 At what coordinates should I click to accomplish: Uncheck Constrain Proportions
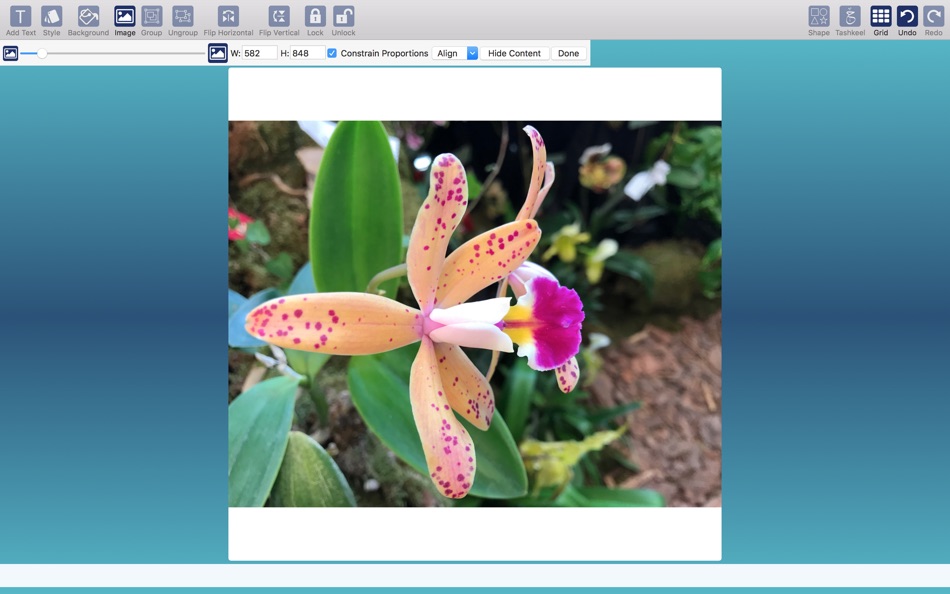click(x=330, y=53)
